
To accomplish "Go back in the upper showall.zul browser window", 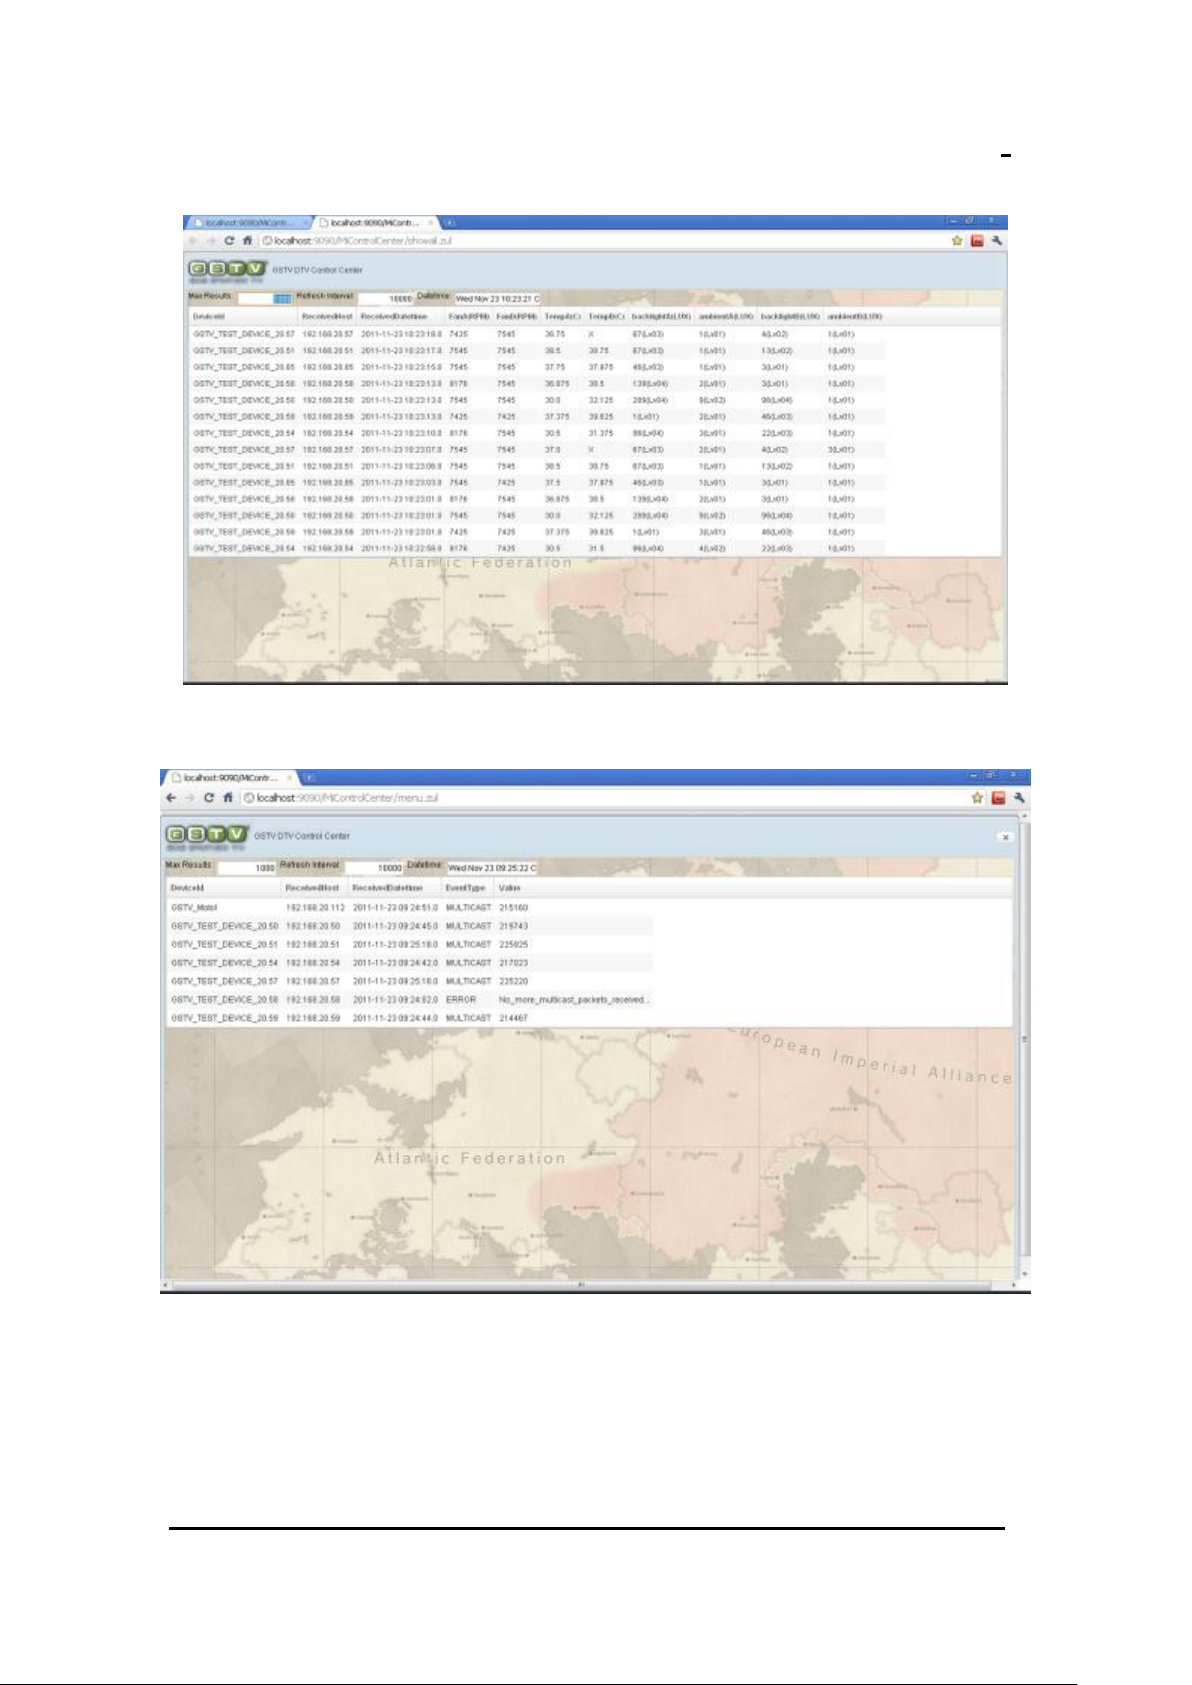I will [x=193, y=241].
